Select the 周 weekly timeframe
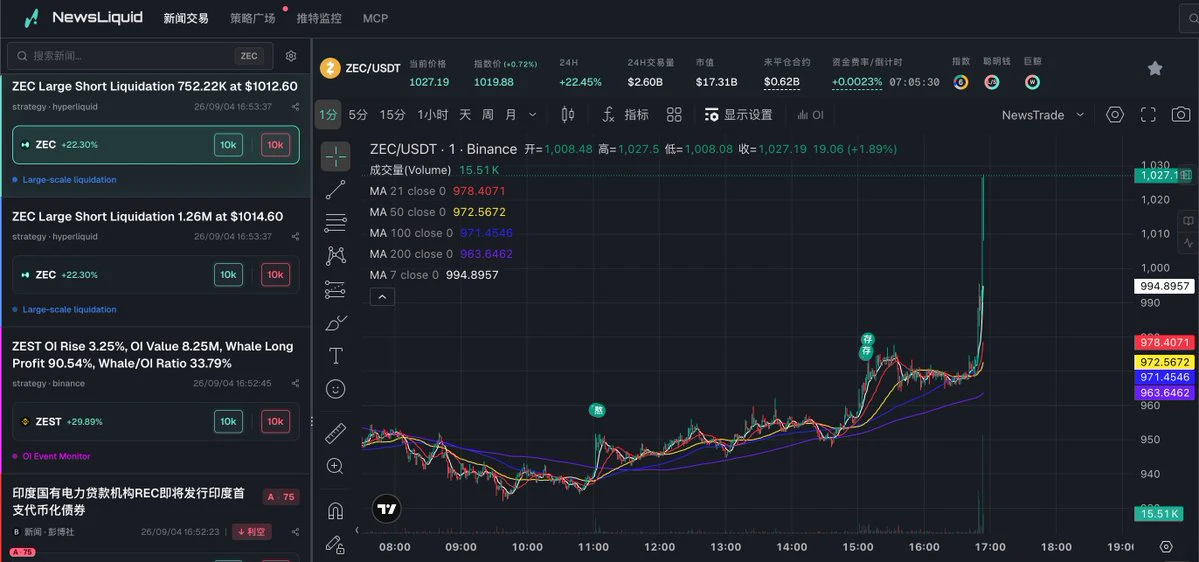1199x562 pixels. coord(487,115)
